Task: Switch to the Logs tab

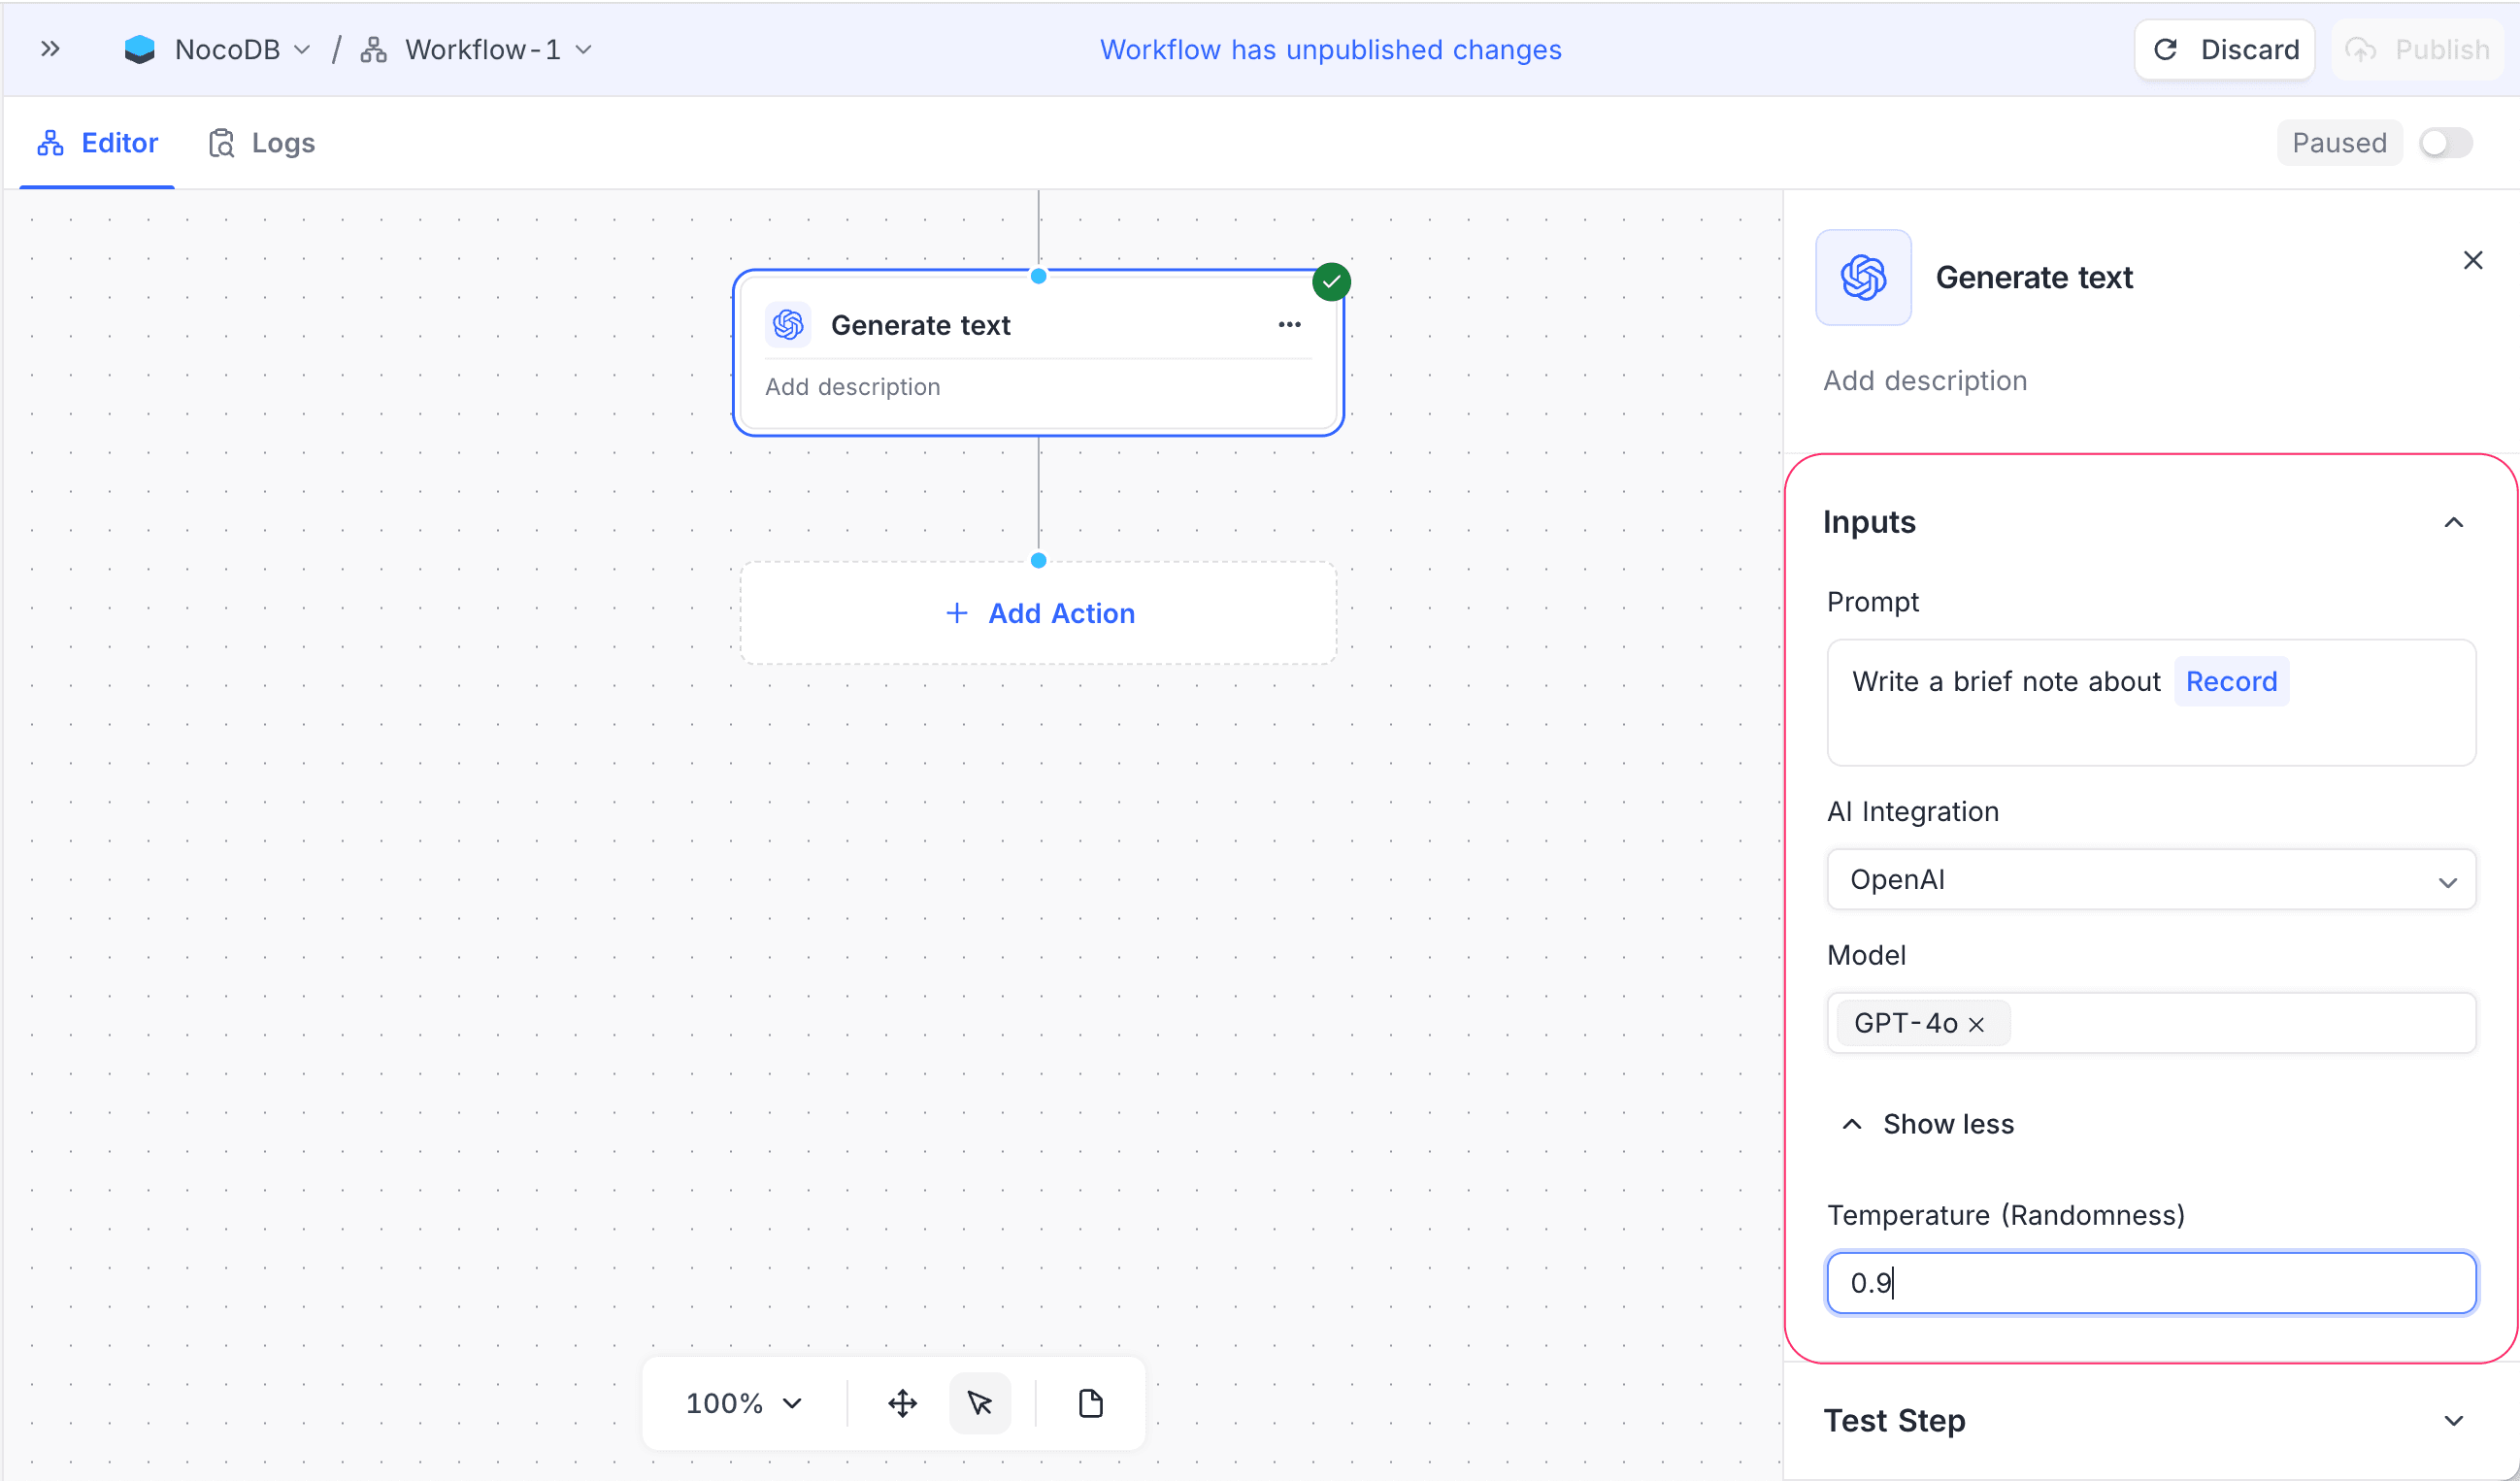Action: 261,142
